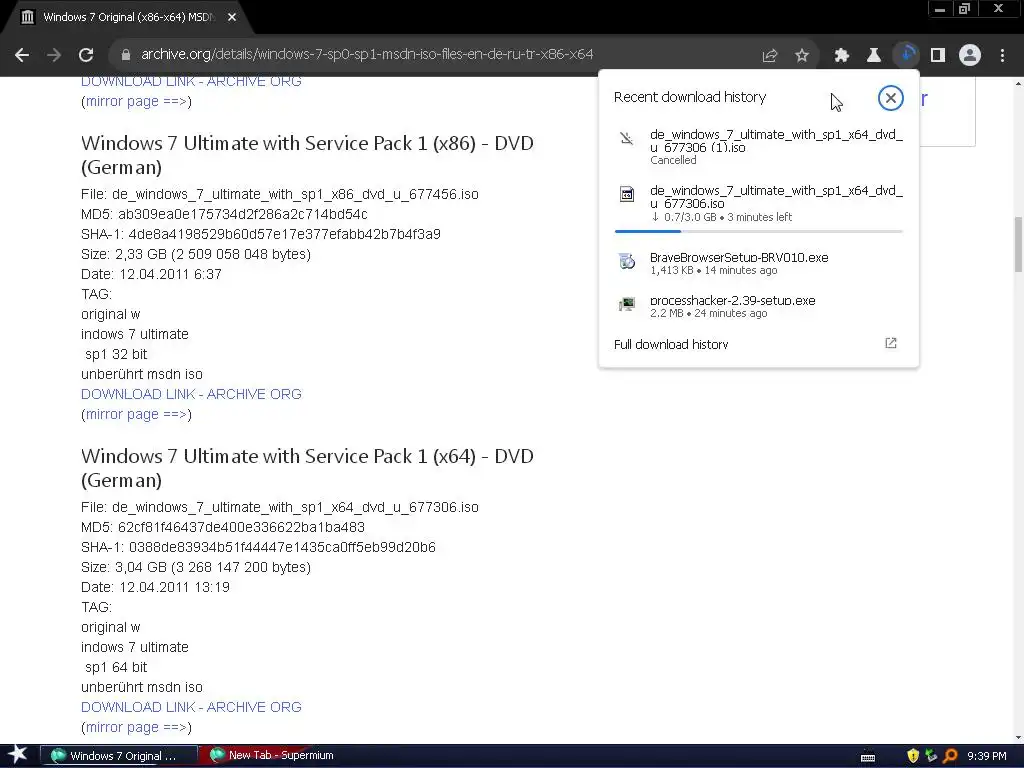Click x64 file name de_windows_7..._677306.iso in page

pos(295,507)
